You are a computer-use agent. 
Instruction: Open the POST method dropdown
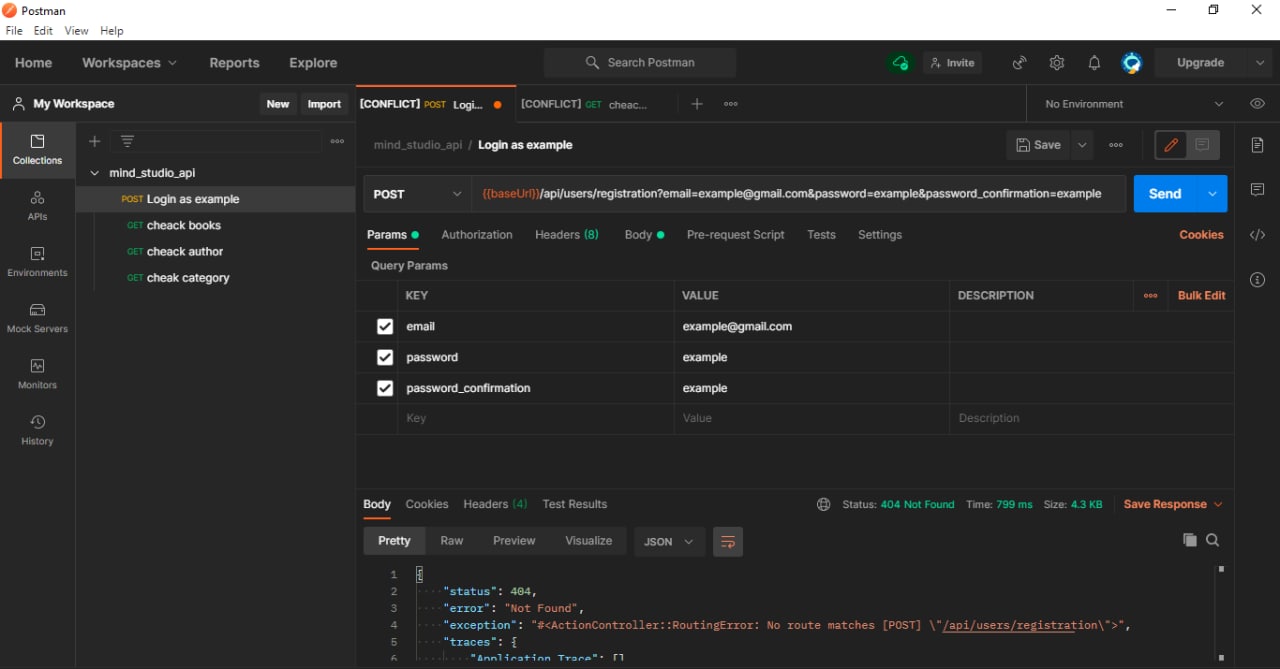click(x=418, y=194)
